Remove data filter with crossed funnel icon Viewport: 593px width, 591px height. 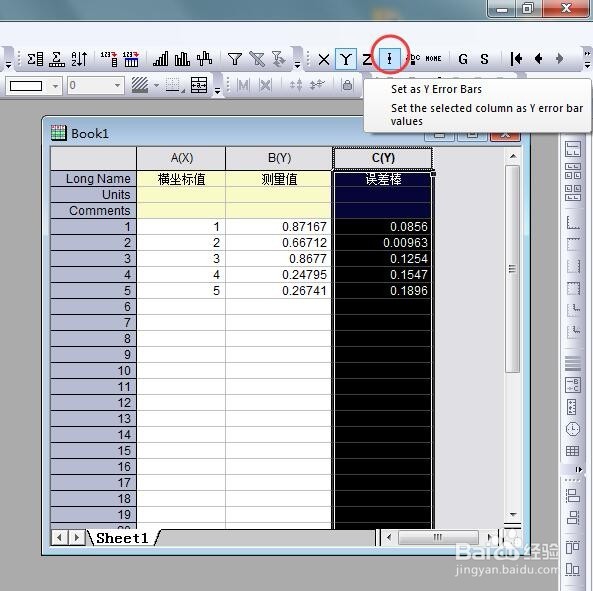click(257, 59)
